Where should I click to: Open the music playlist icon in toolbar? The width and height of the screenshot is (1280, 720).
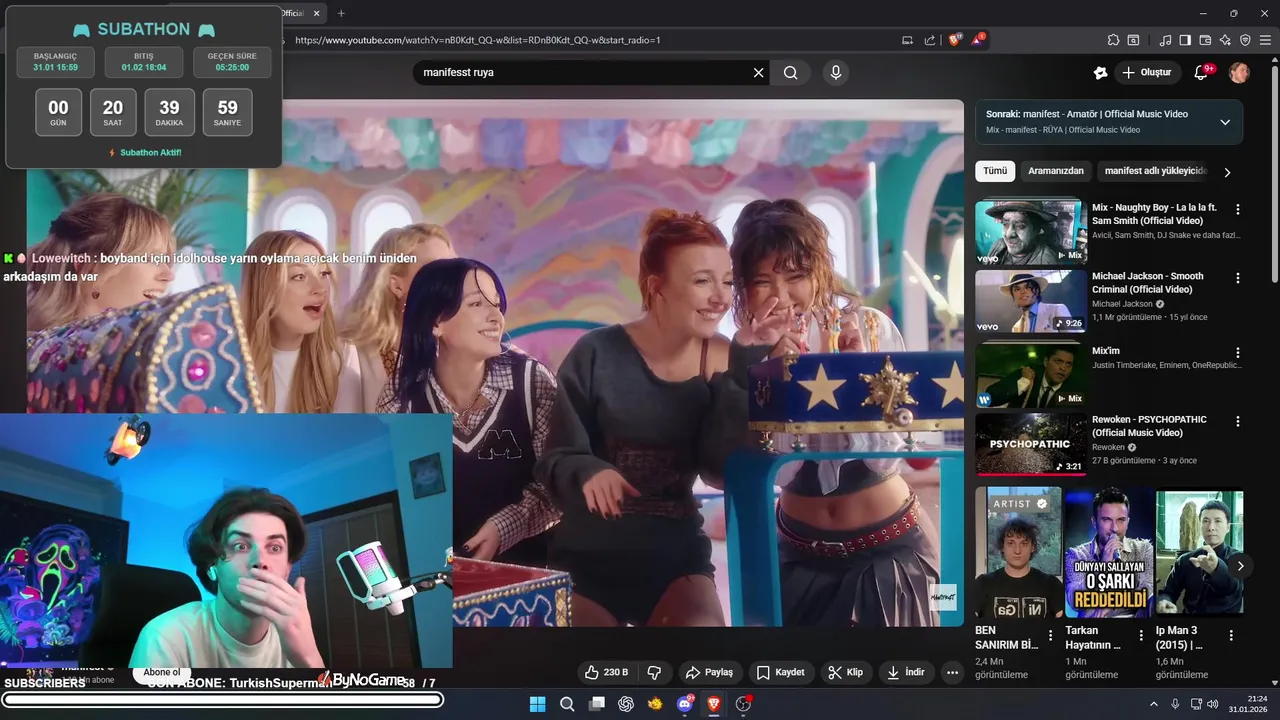pyautogui.click(x=1165, y=40)
